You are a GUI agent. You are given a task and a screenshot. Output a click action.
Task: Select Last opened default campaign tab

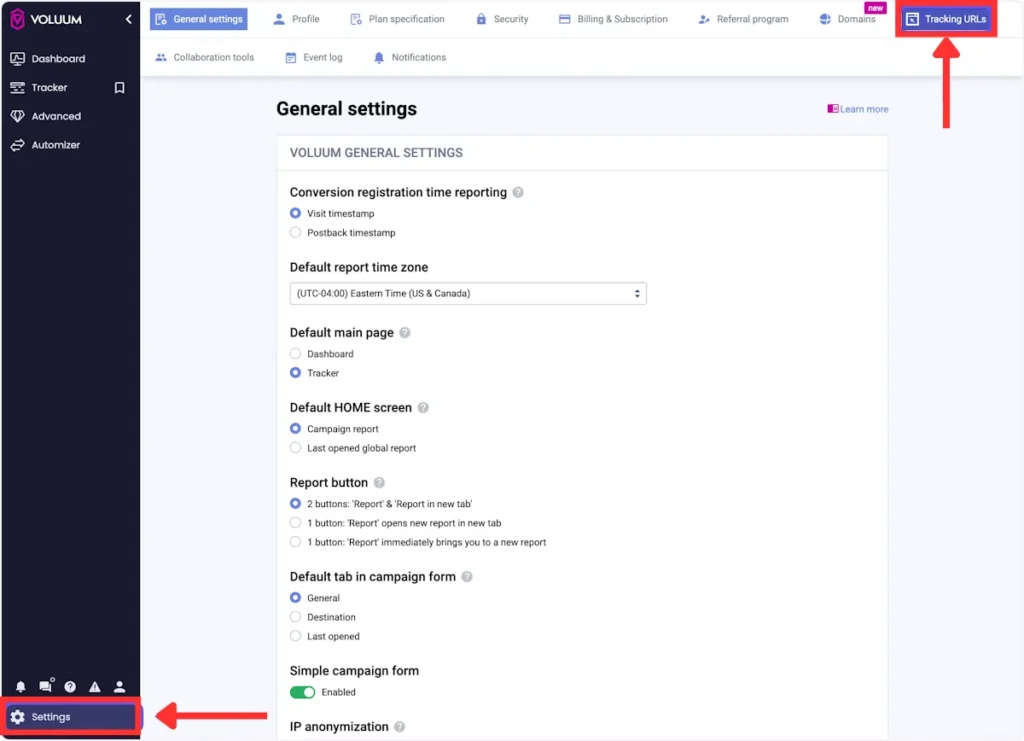pyautogui.click(x=295, y=636)
